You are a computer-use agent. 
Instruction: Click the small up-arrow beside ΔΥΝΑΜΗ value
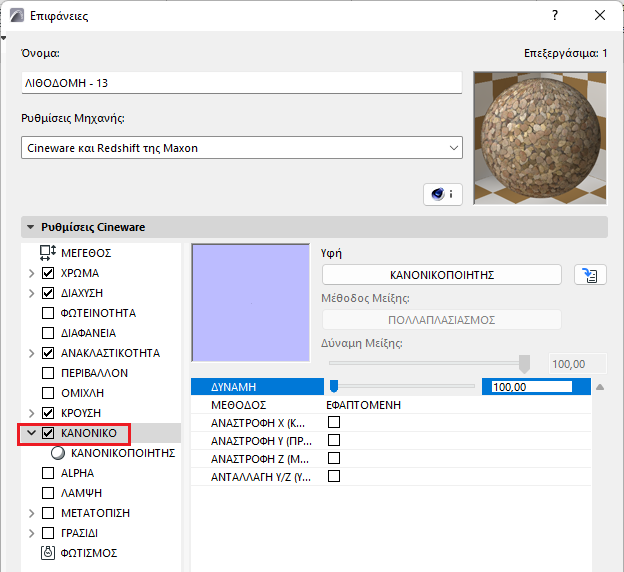tap(600, 387)
